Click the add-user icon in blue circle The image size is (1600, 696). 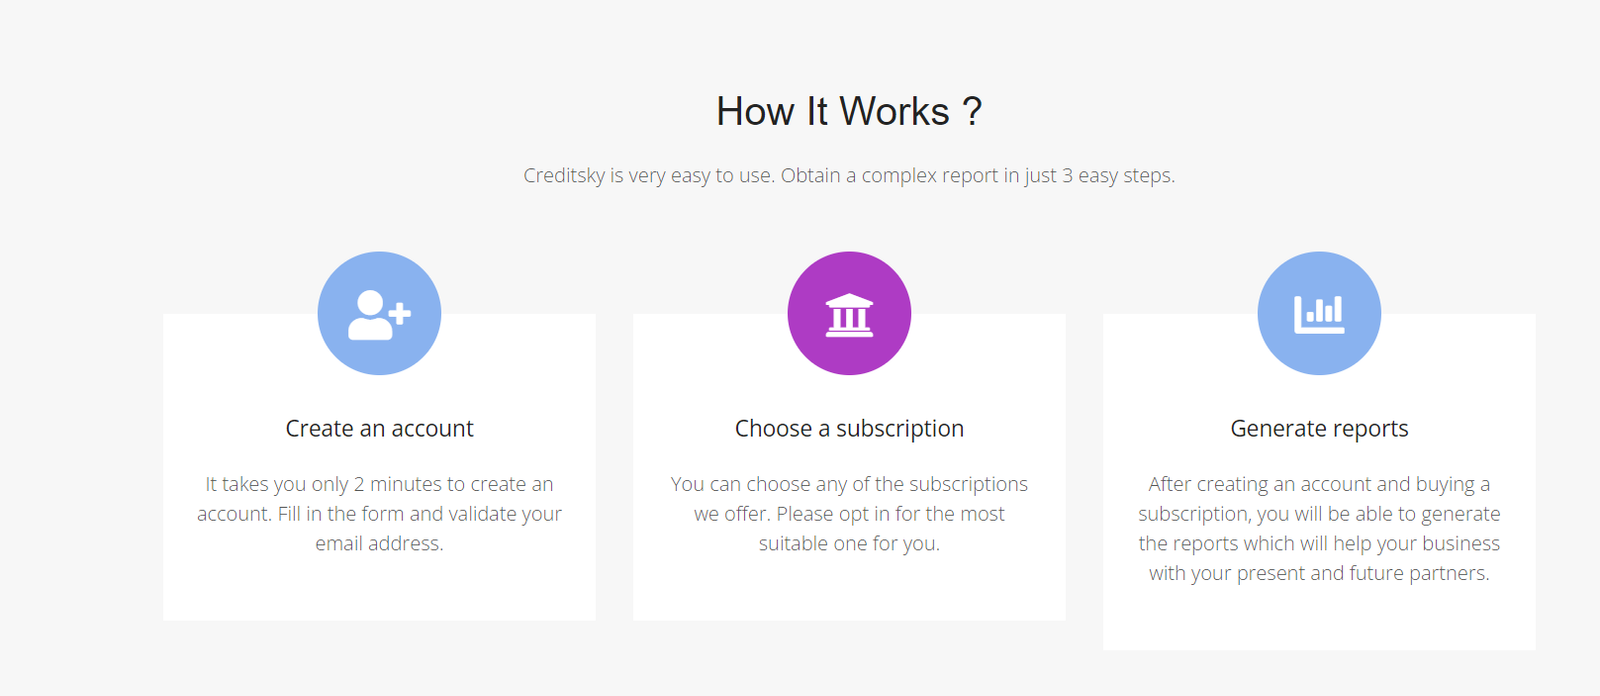379,315
